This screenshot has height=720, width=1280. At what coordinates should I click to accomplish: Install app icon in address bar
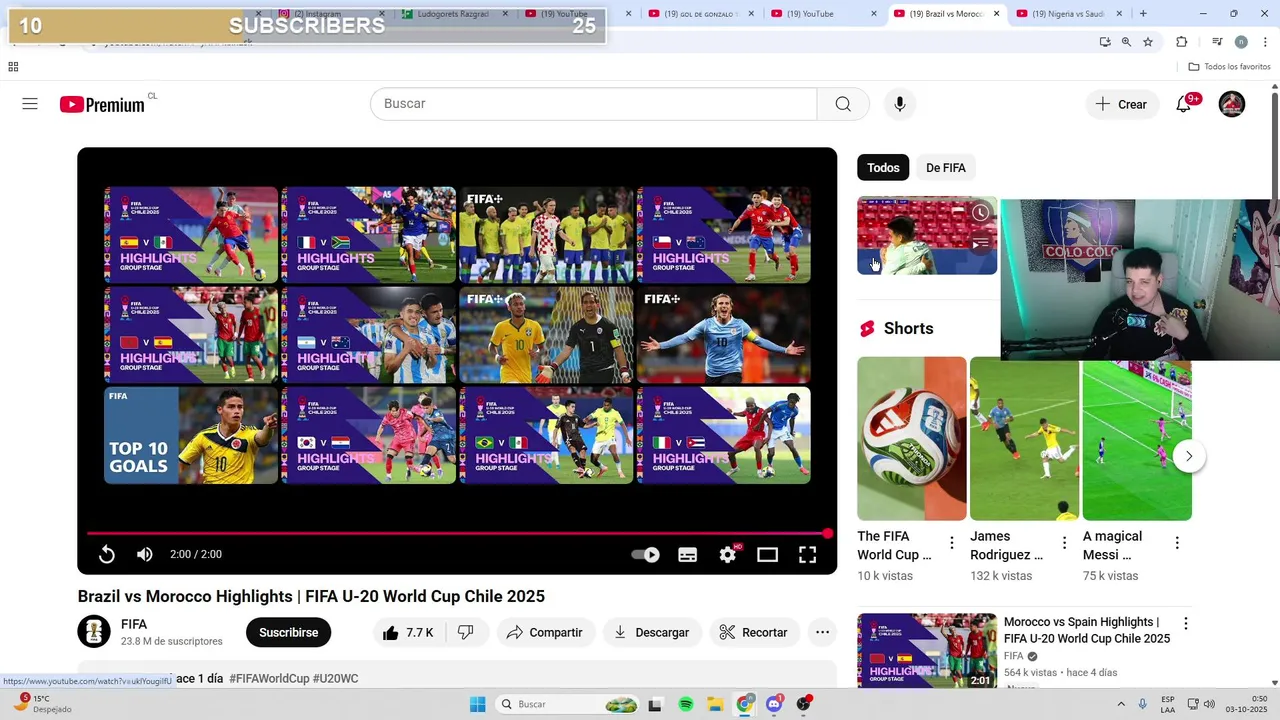(1105, 42)
